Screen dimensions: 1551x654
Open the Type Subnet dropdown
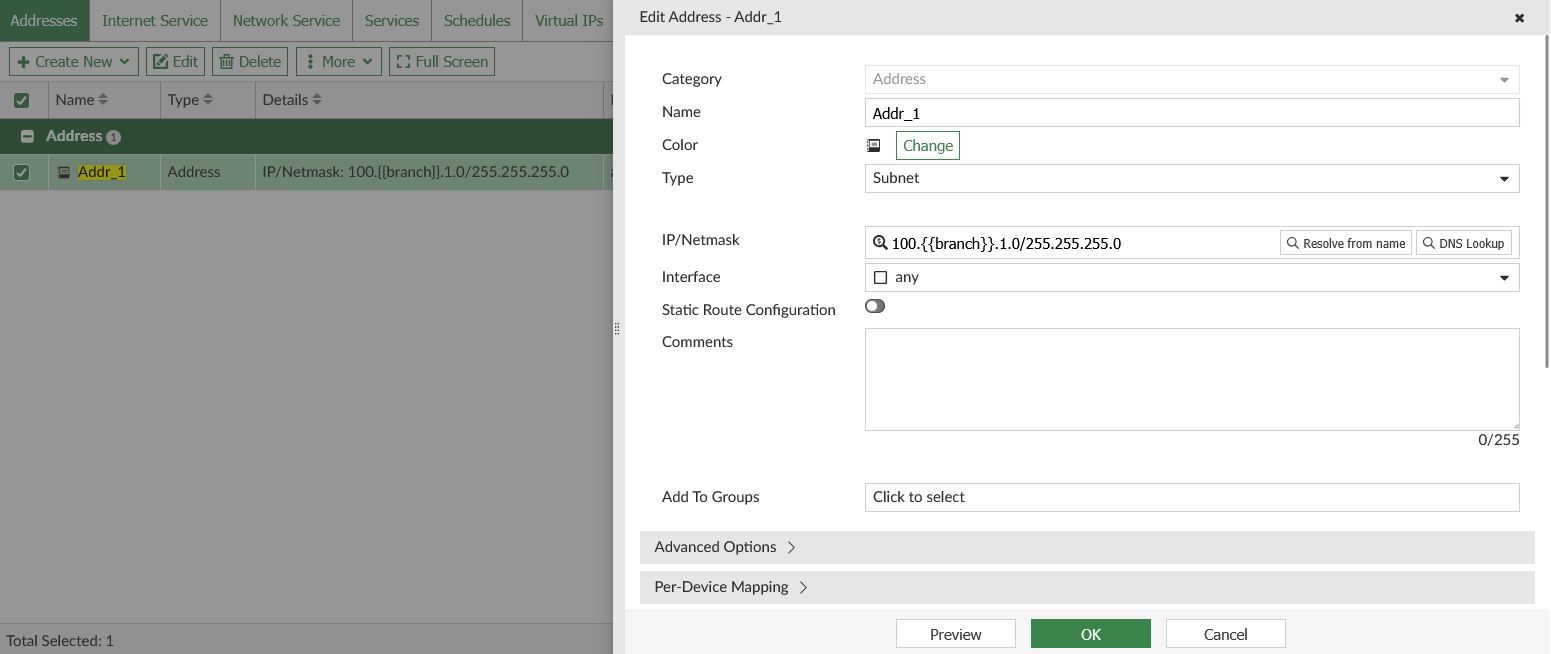coord(1191,178)
